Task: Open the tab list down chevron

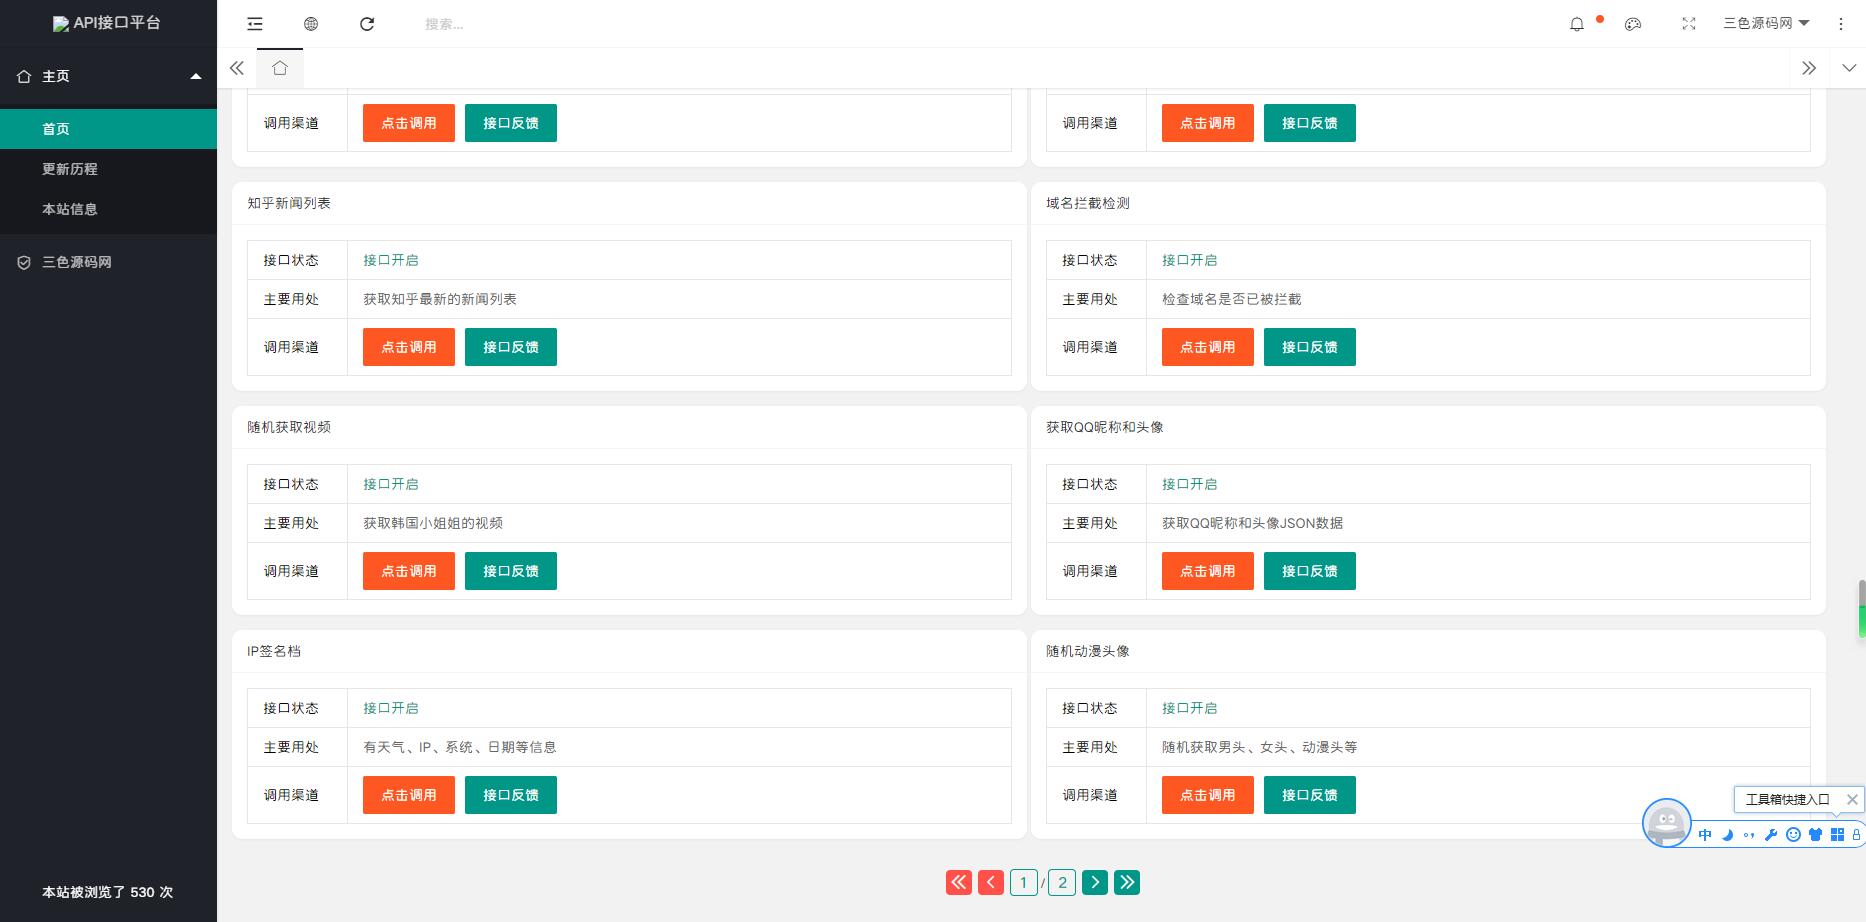Action: pos(1849,68)
